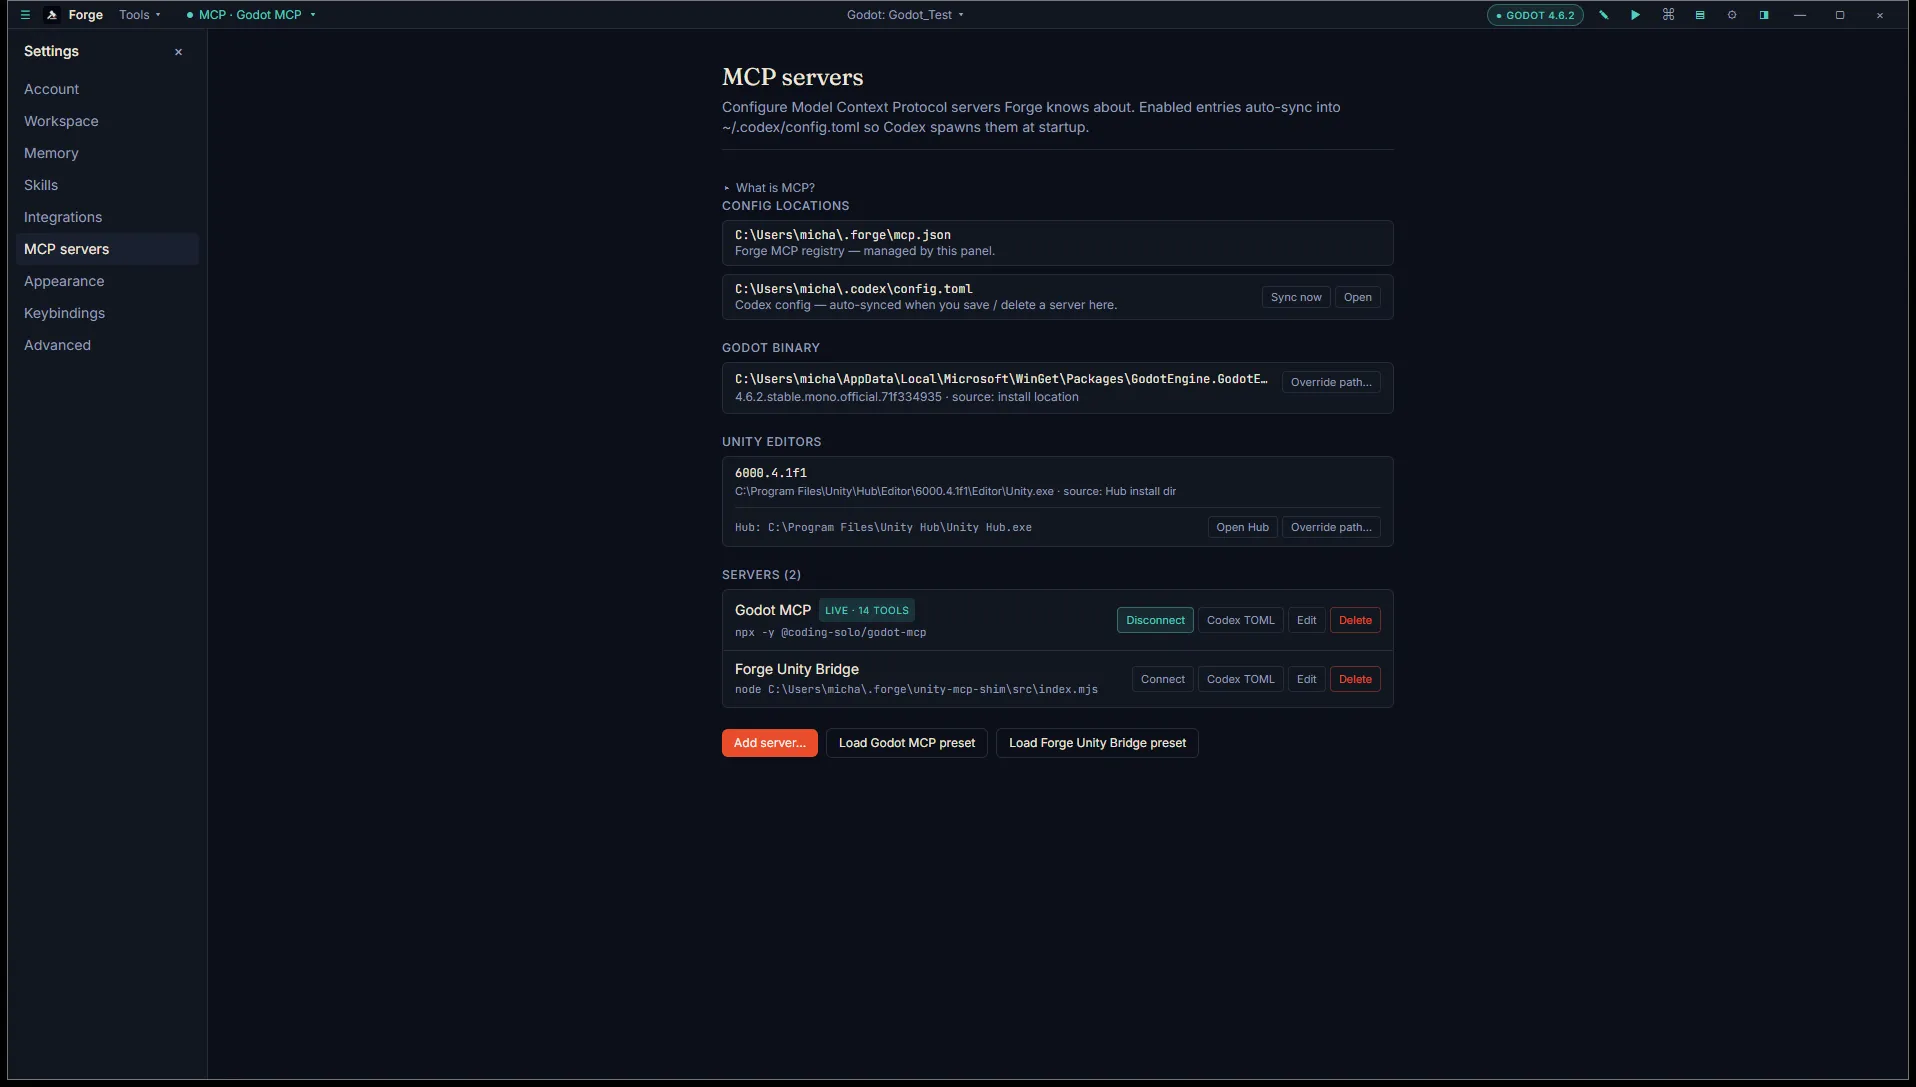Image resolution: width=1916 pixels, height=1087 pixels.
Task: Click Override path for Godot binary
Action: pos(1331,382)
